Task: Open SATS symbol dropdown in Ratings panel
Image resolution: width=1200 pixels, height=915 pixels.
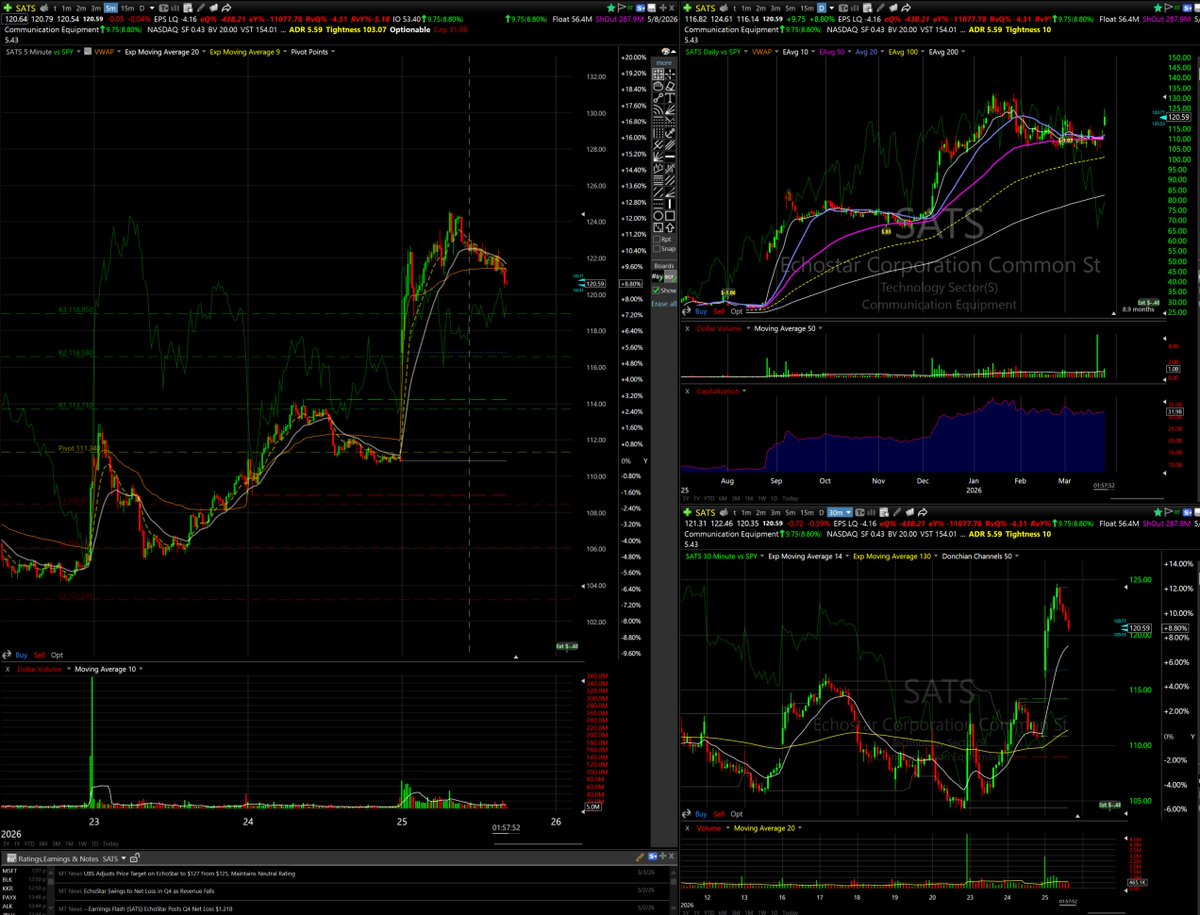Action: 123,858
